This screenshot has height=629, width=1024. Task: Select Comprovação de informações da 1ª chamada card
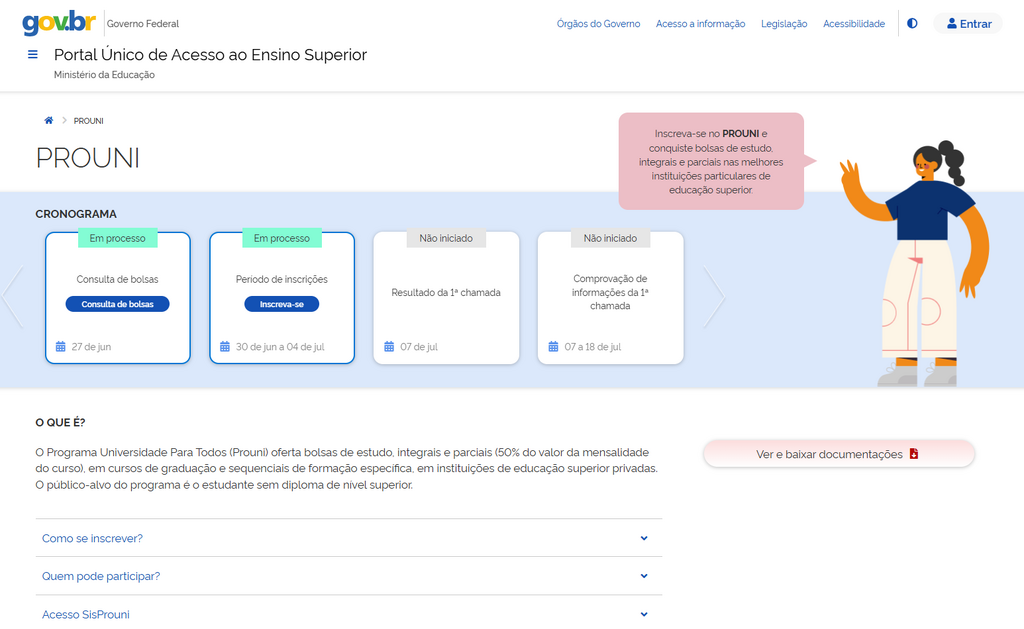point(611,297)
